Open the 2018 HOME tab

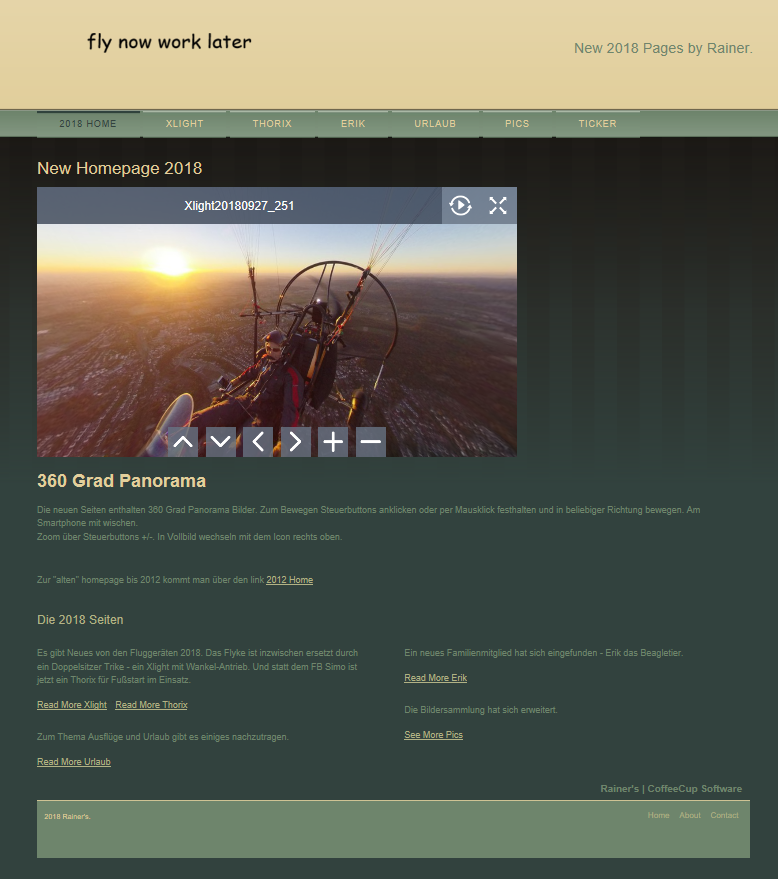coord(88,124)
